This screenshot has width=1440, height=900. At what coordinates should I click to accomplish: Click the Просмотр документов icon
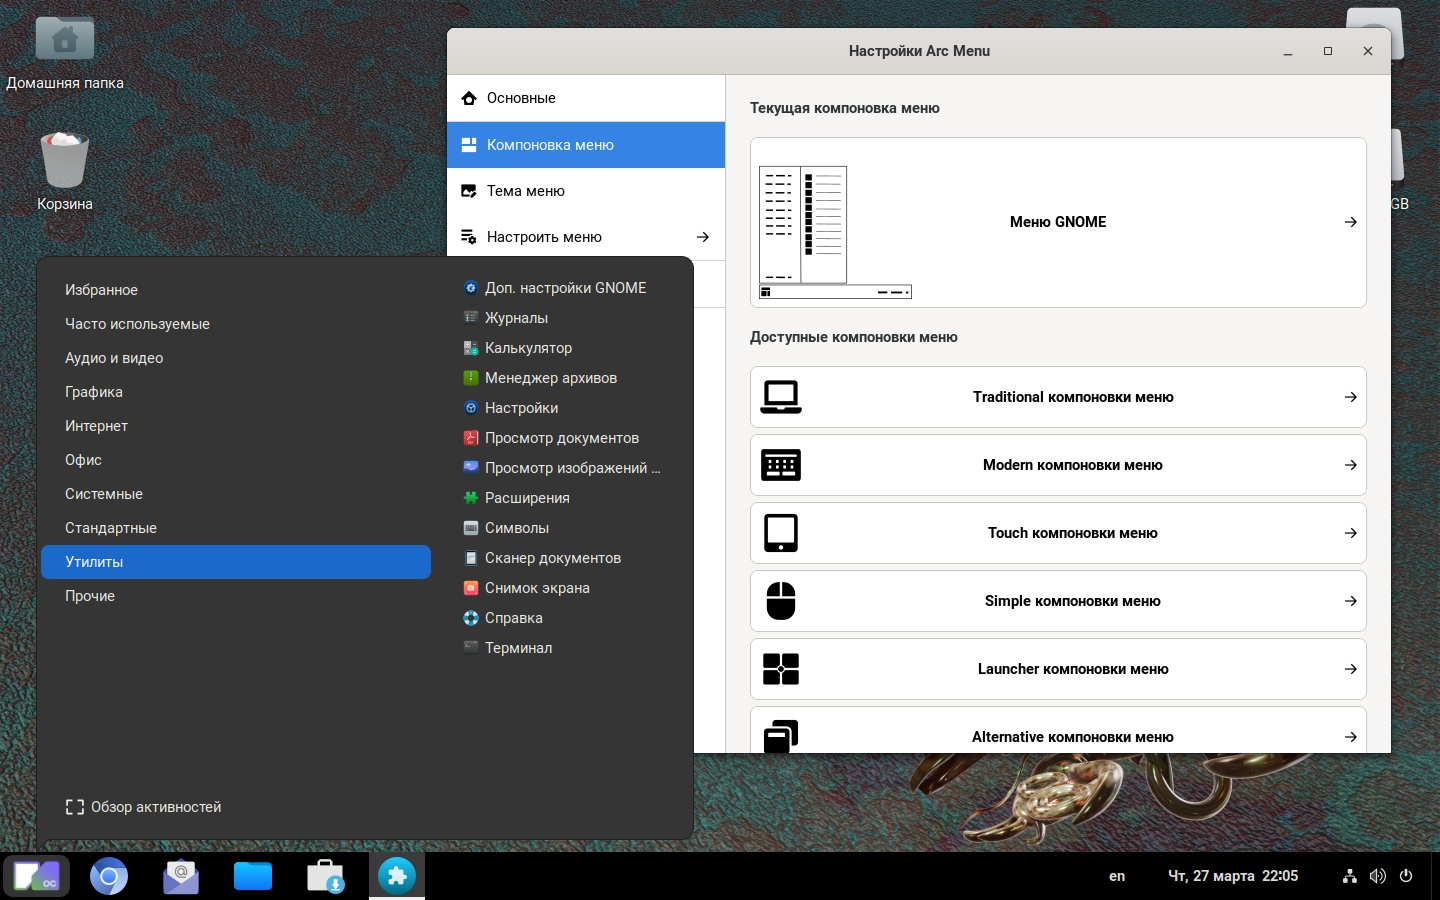(x=471, y=438)
